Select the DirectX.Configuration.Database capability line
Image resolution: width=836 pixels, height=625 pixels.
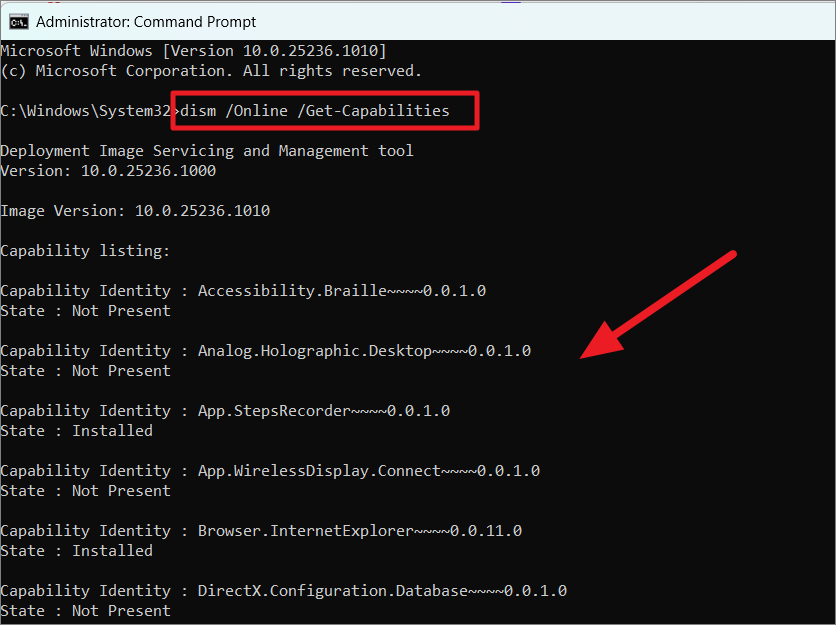(283, 591)
